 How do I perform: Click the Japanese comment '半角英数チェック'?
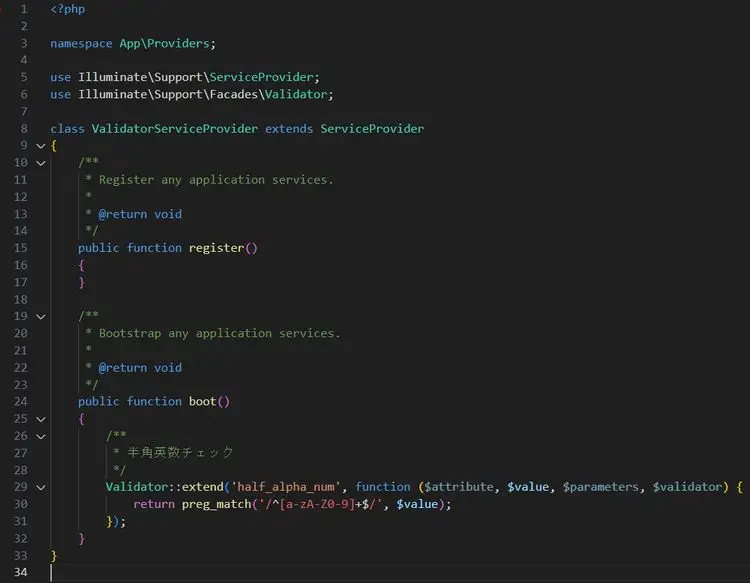coord(180,452)
